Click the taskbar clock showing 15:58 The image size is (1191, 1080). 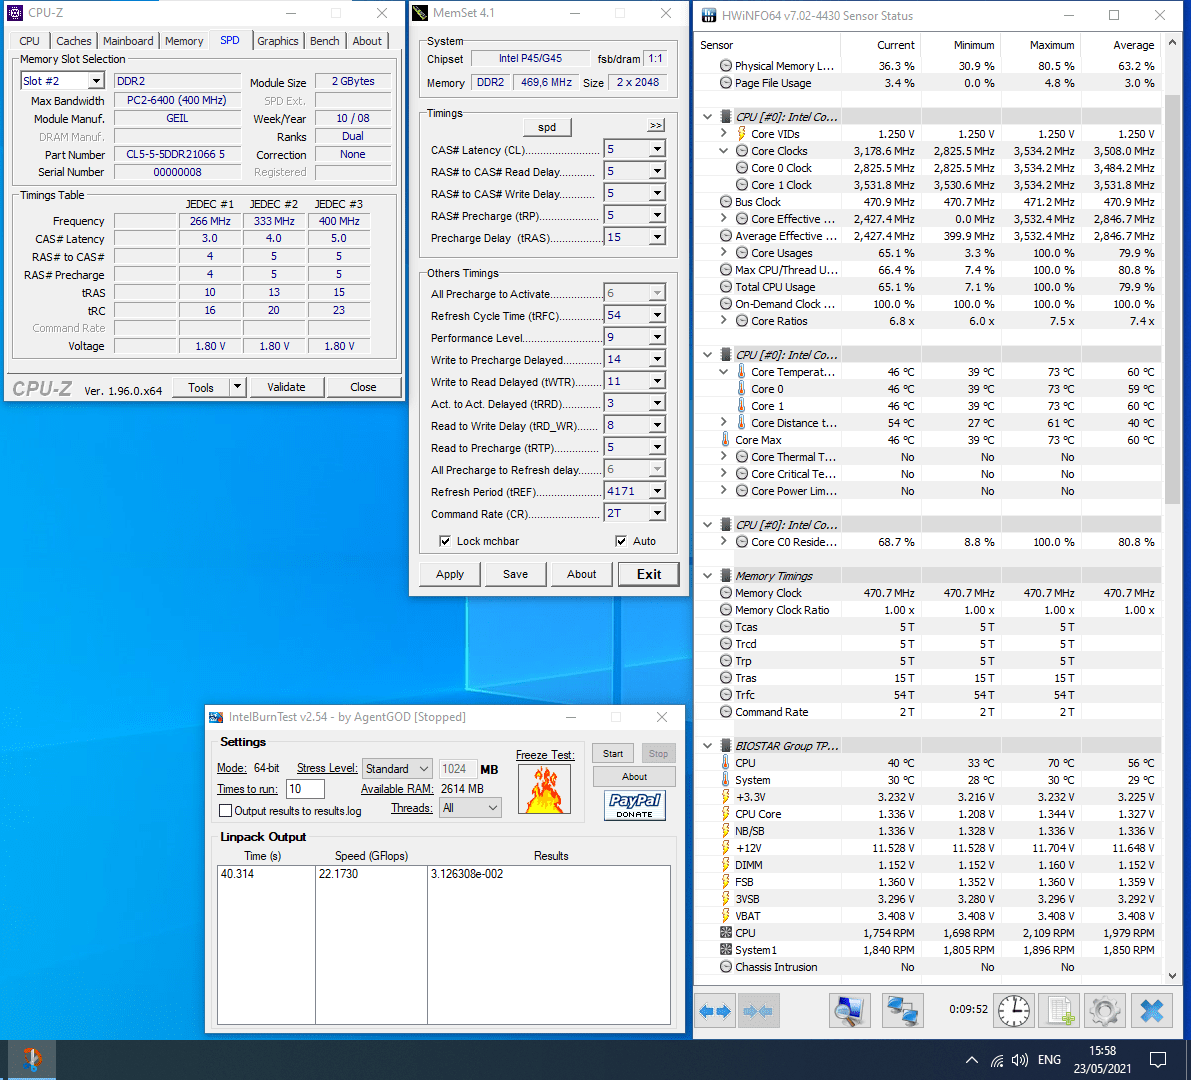click(1102, 1059)
